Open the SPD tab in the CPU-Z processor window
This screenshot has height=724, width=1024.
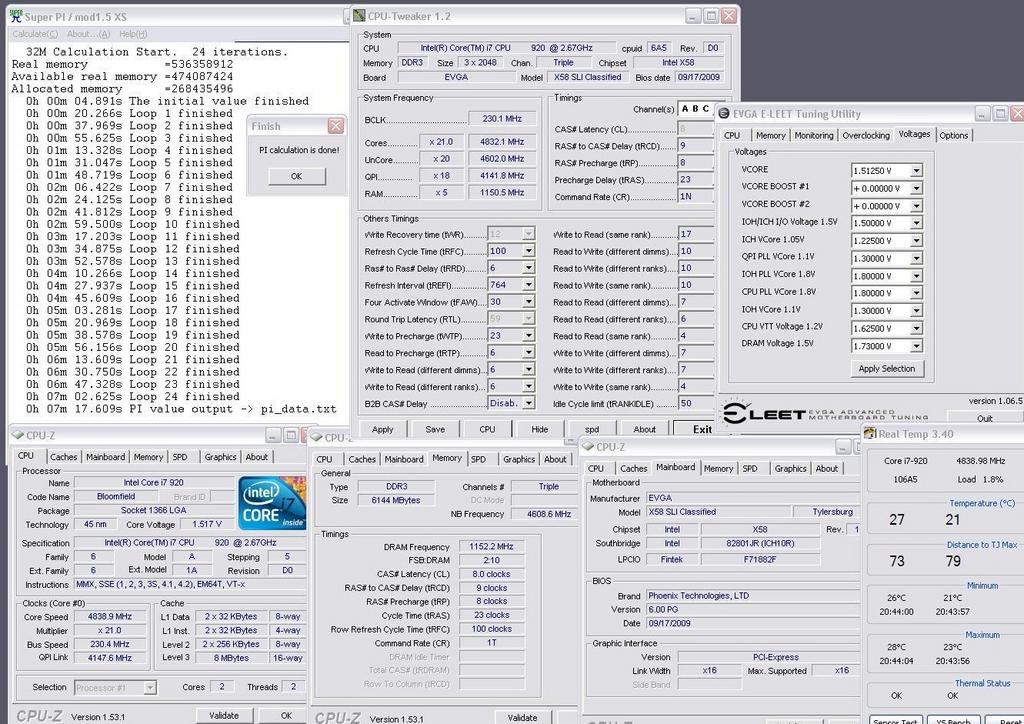click(x=180, y=457)
